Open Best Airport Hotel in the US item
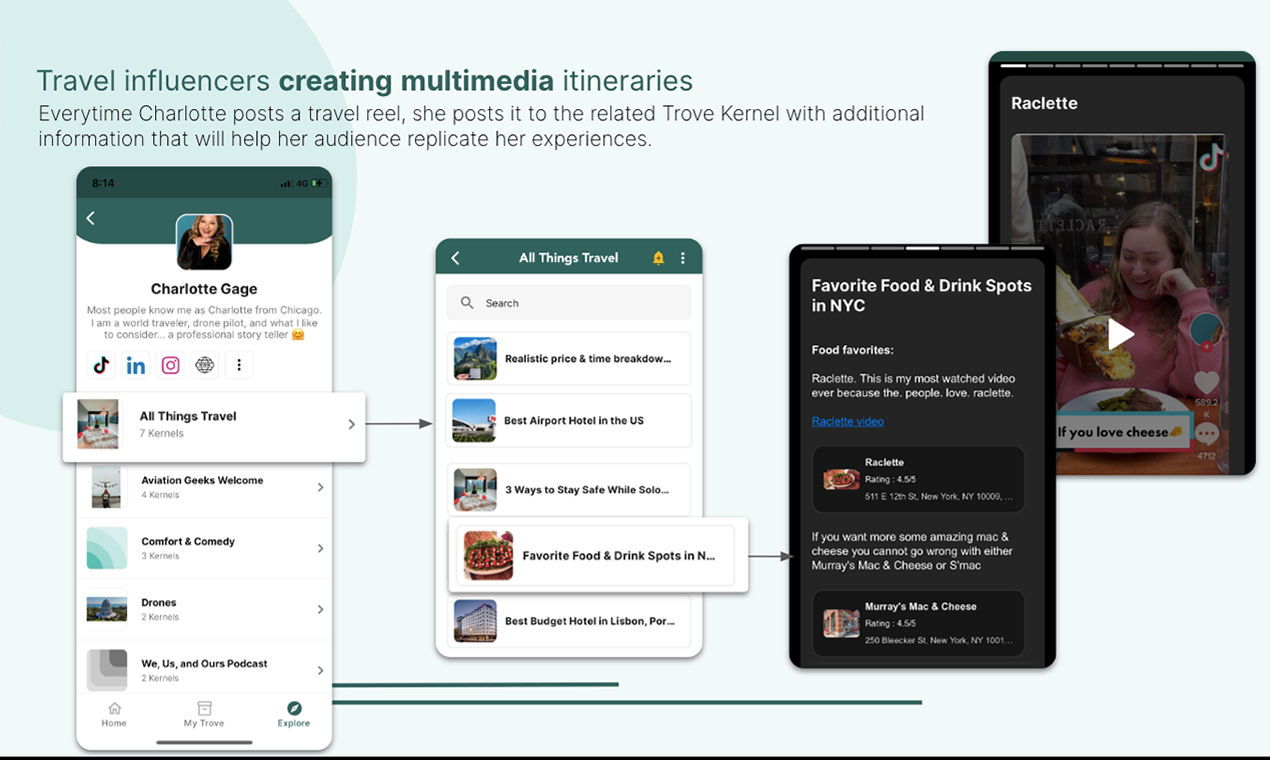1270x760 pixels. click(569, 421)
